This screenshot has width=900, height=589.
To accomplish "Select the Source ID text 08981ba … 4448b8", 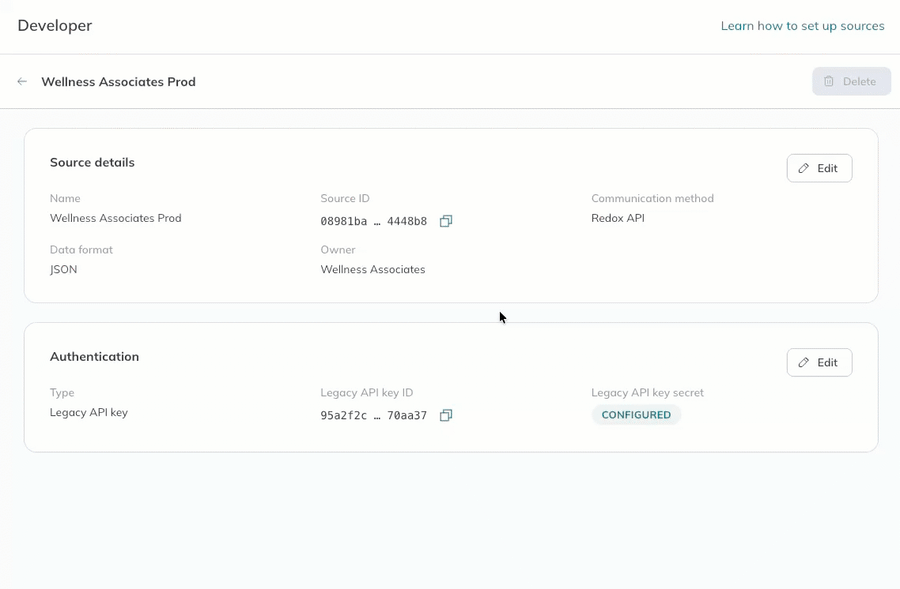I will [374, 221].
